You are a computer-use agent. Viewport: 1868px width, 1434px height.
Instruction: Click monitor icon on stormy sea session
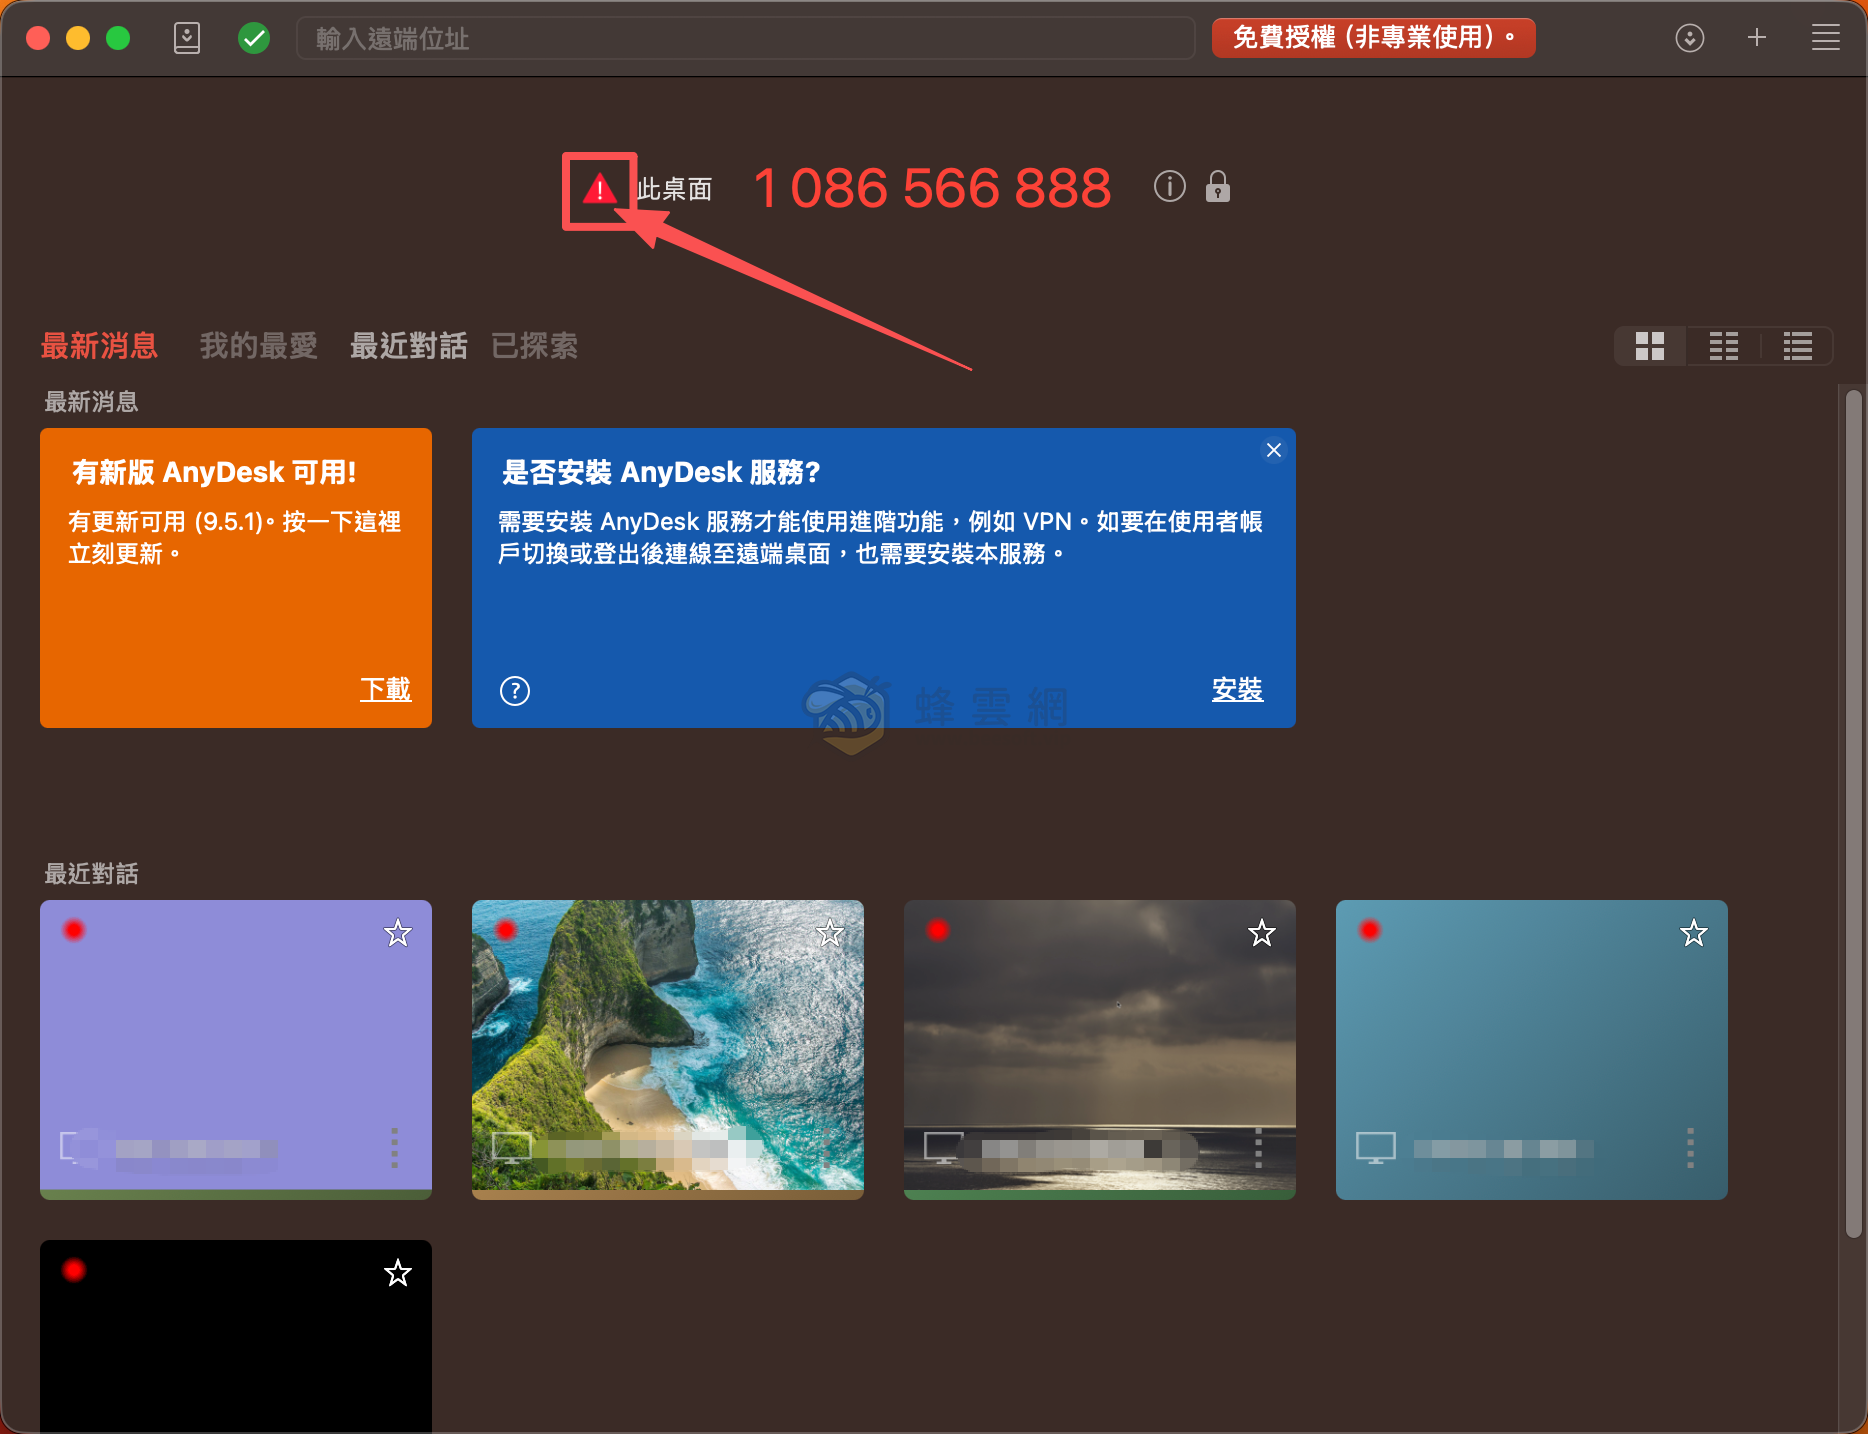click(944, 1147)
